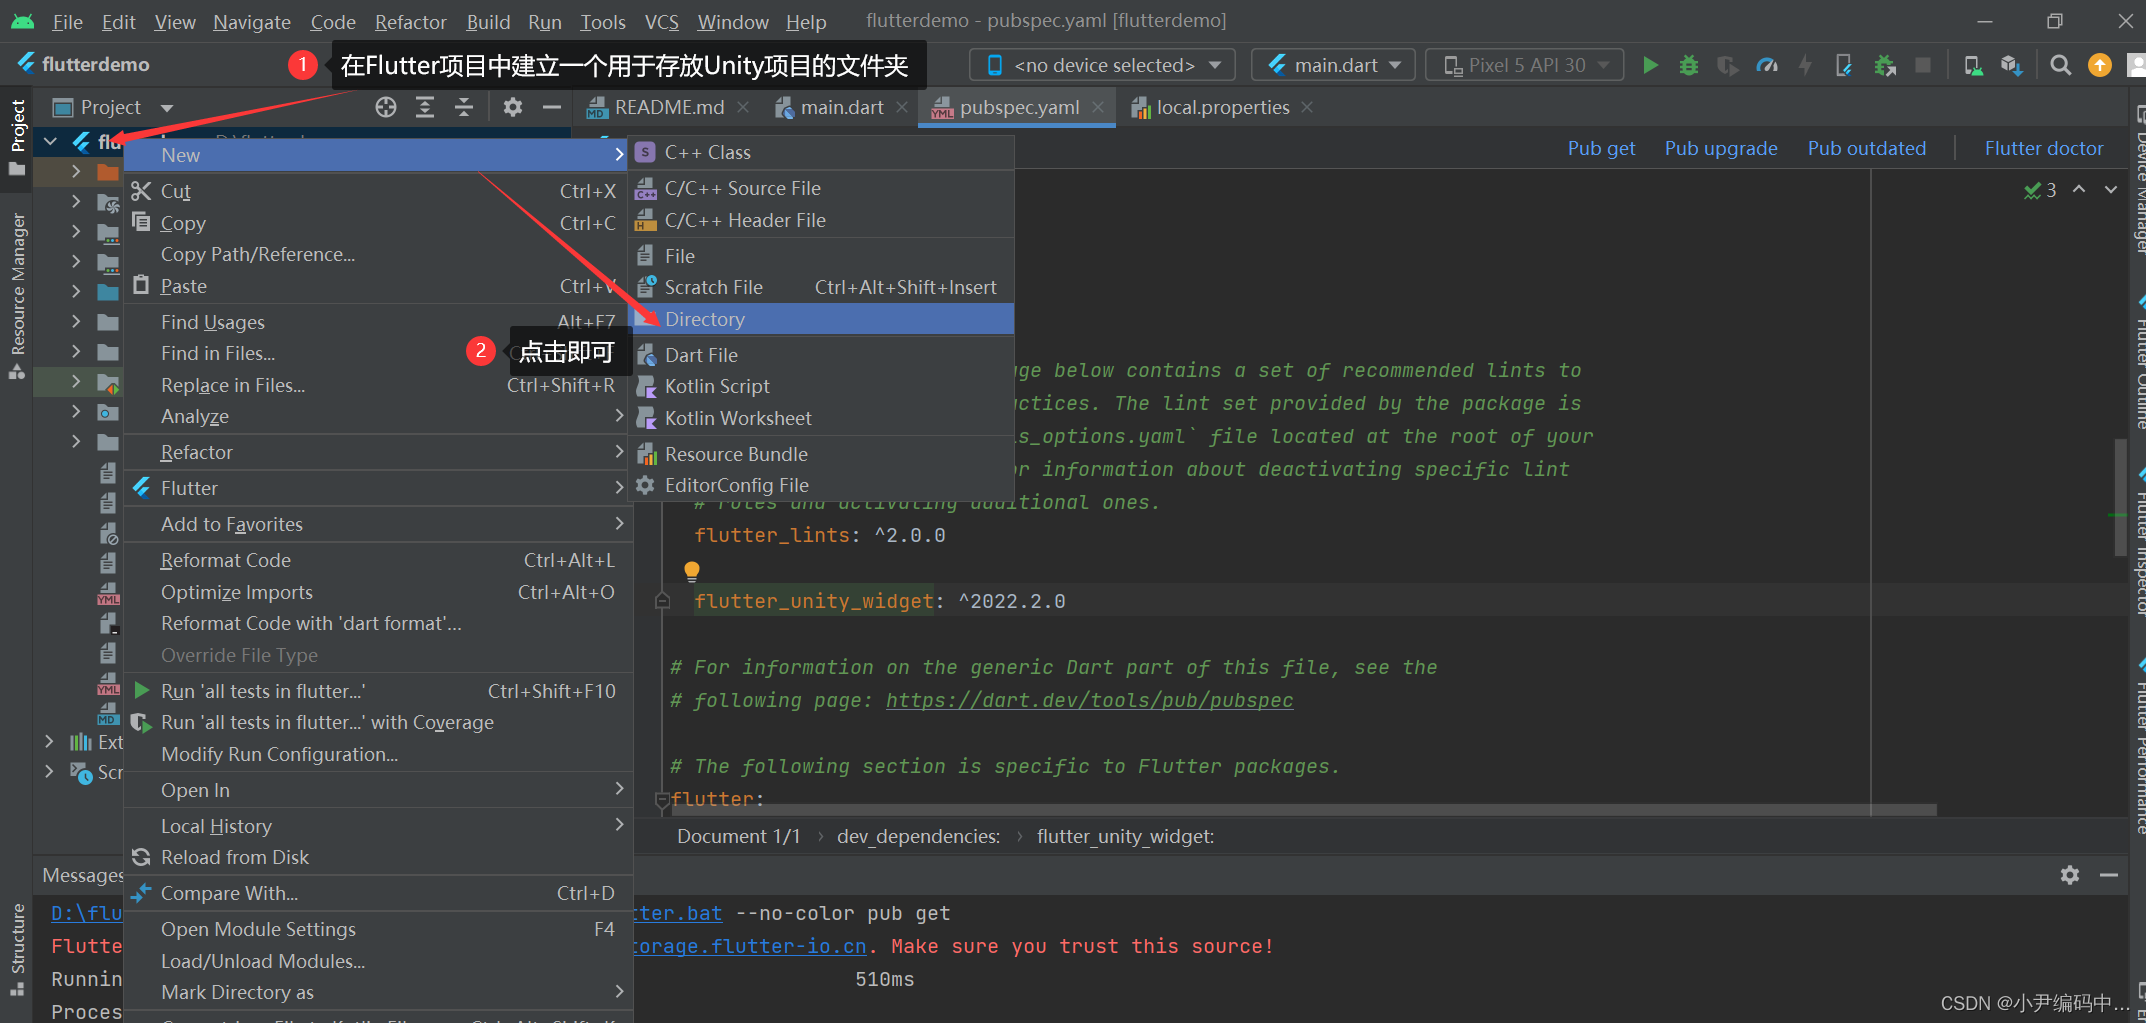Close the main.dart tab
Viewport: 2146px width, 1023px height.
click(x=902, y=107)
